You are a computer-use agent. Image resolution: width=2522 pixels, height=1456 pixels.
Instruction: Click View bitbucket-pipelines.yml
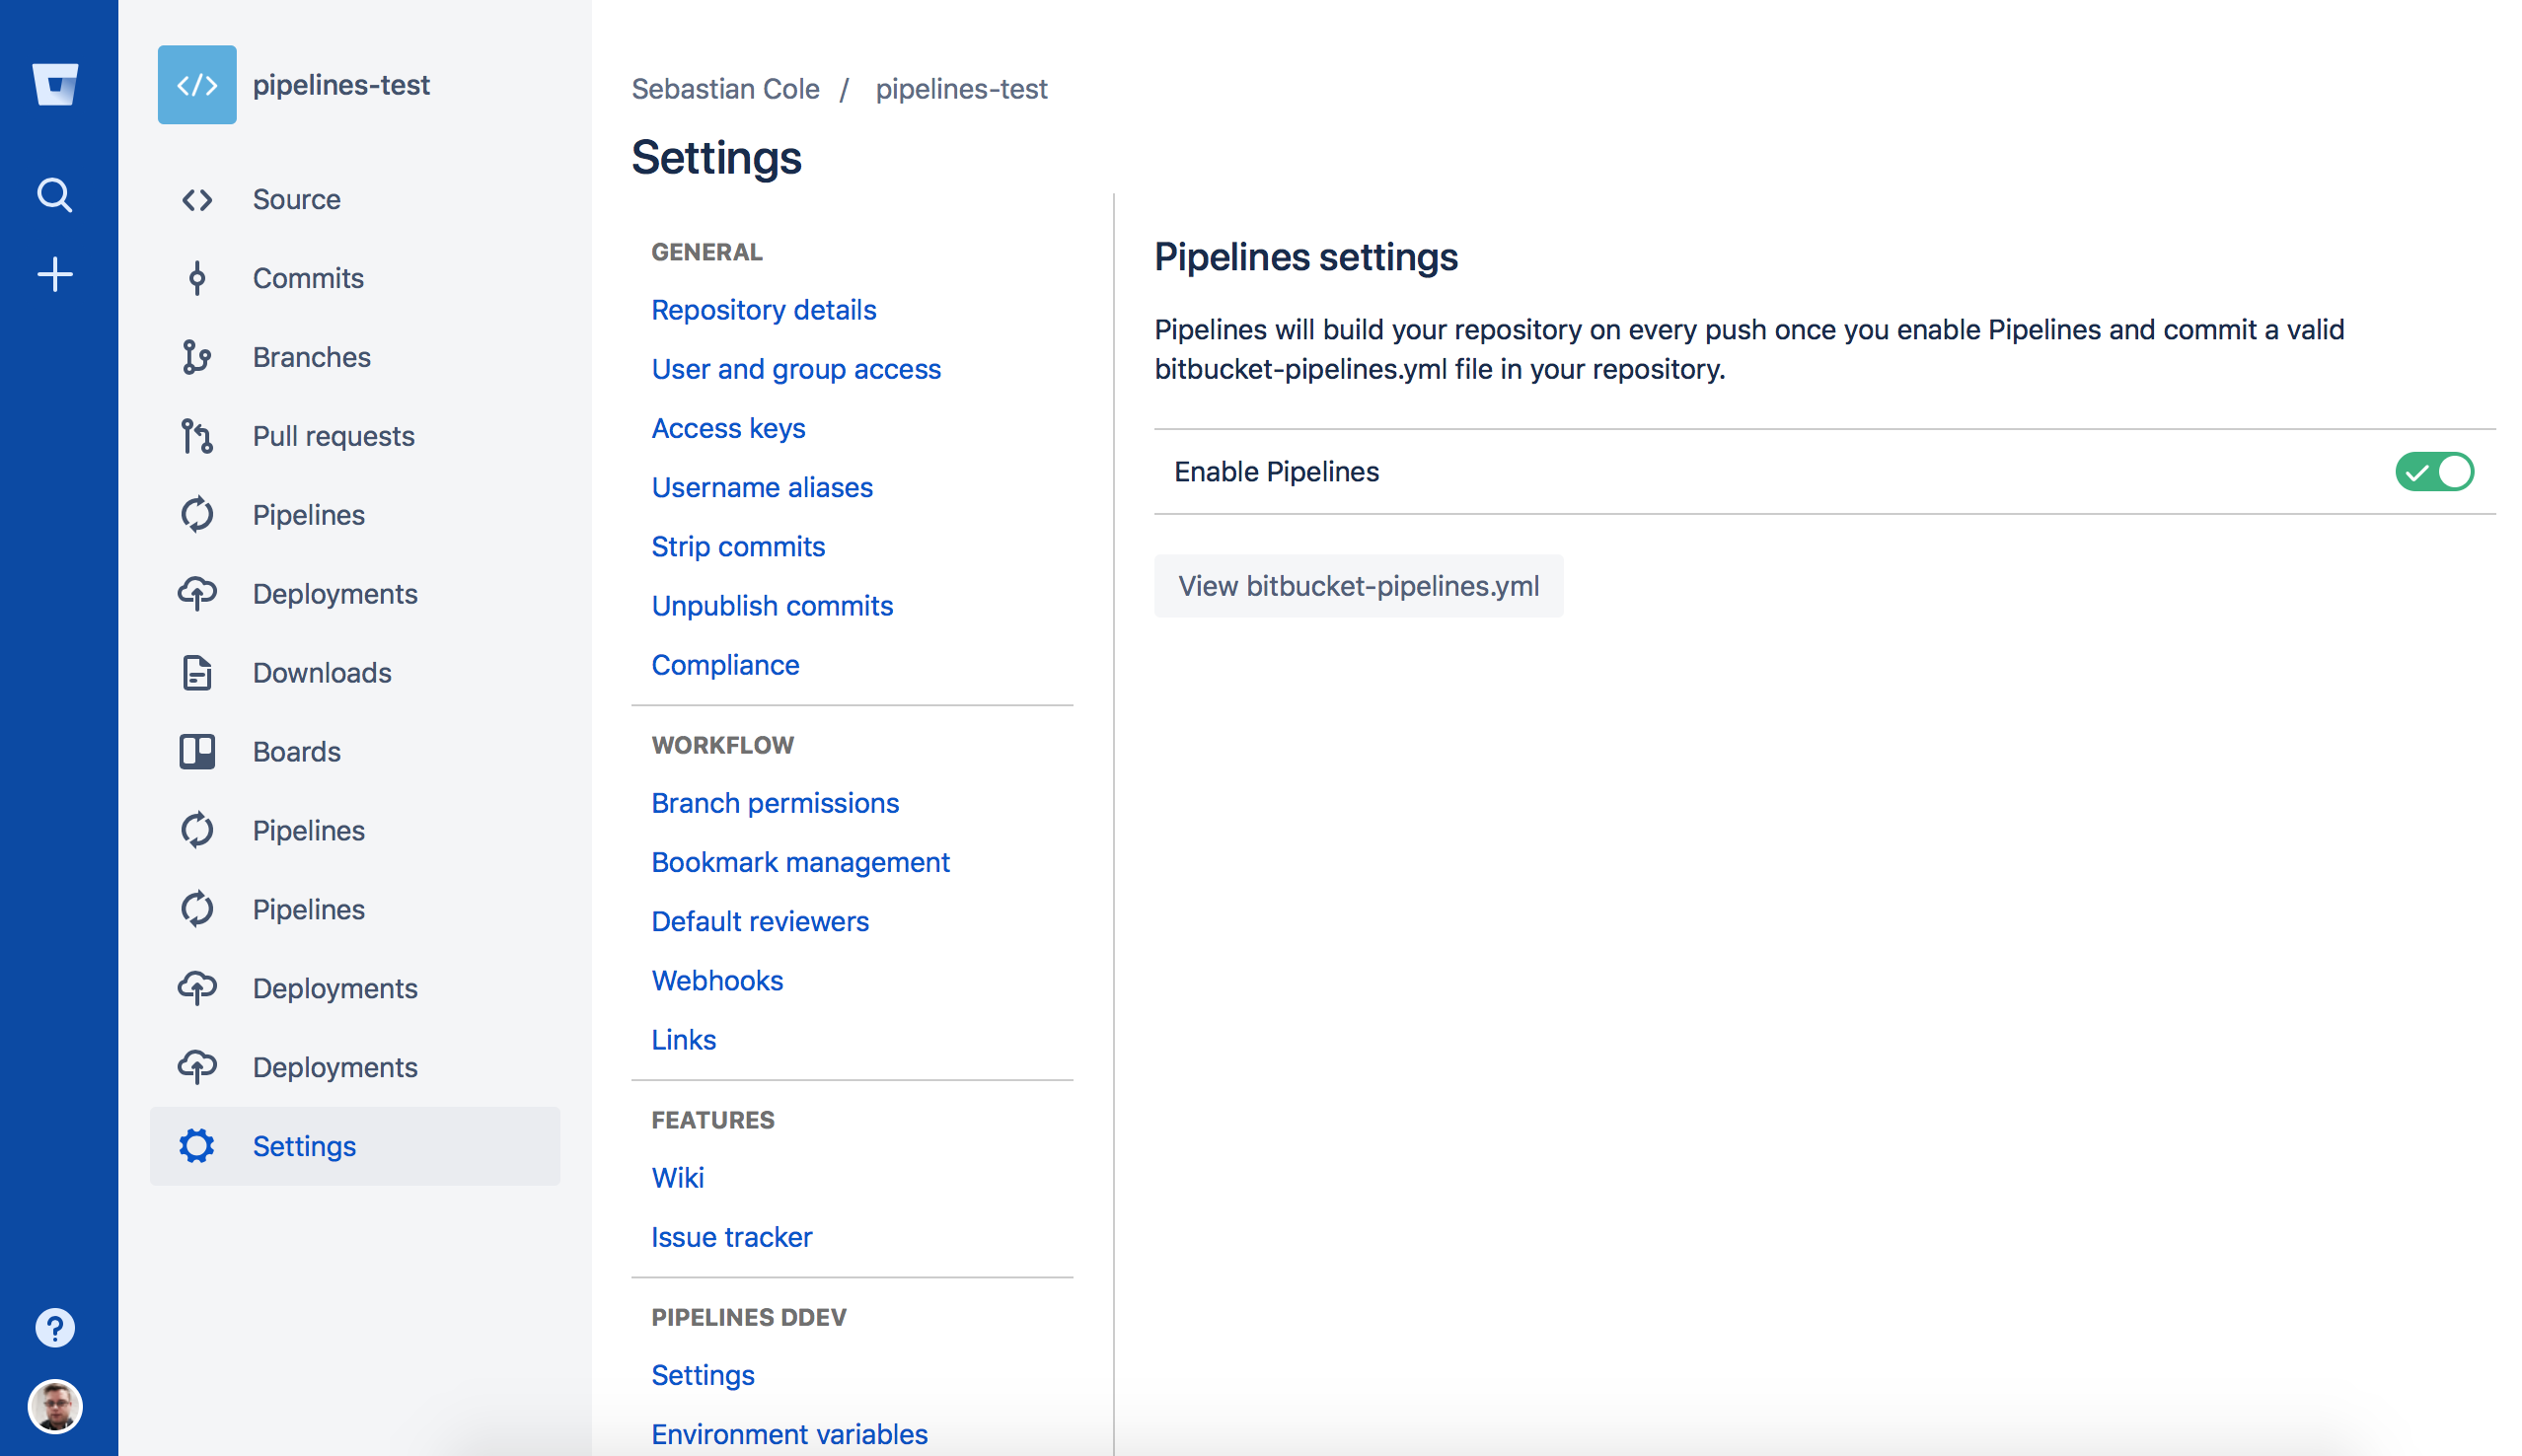[1358, 586]
